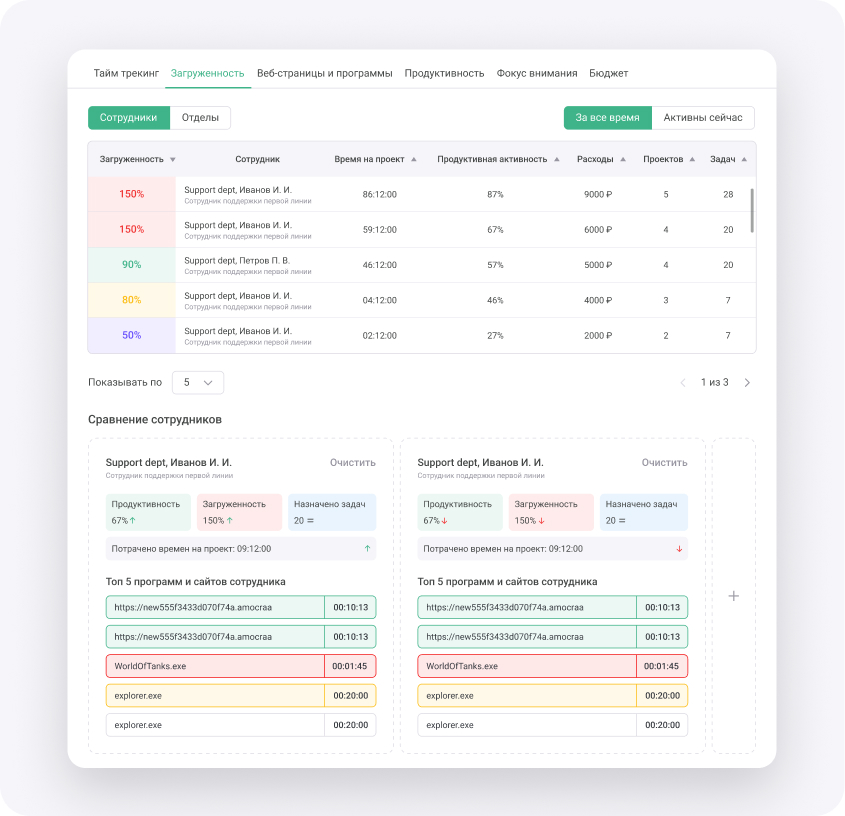Sort by Расходы column arrow

(623, 160)
